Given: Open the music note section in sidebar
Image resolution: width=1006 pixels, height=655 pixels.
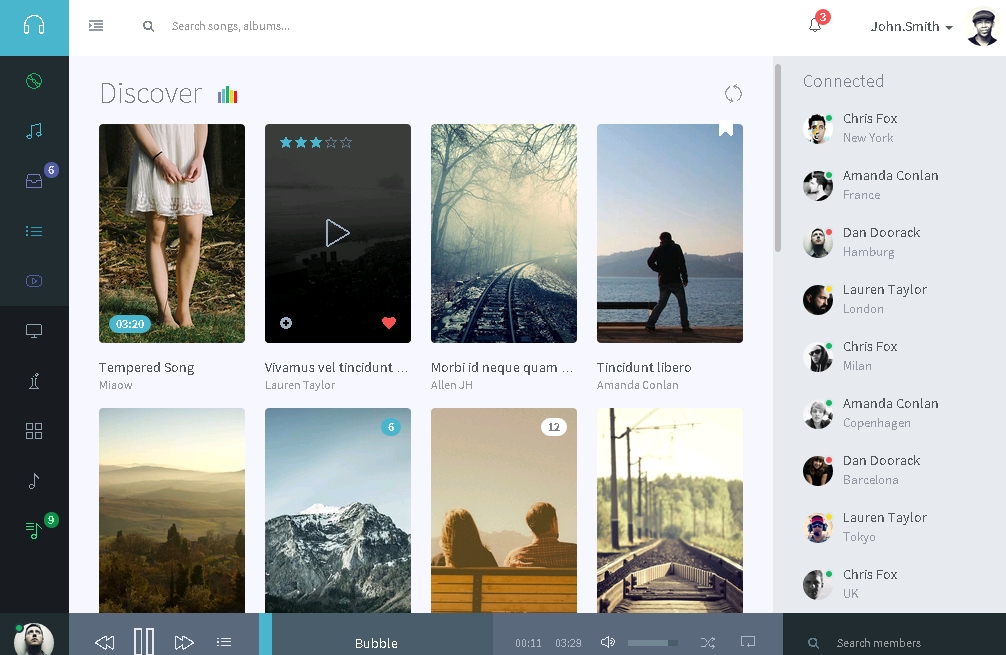Looking at the screenshot, I should pos(34,131).
